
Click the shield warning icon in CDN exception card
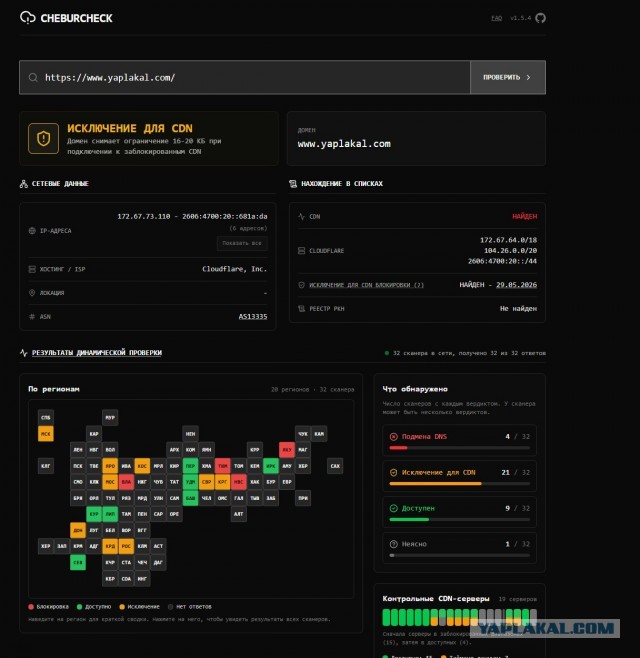(x=44, y=138)
